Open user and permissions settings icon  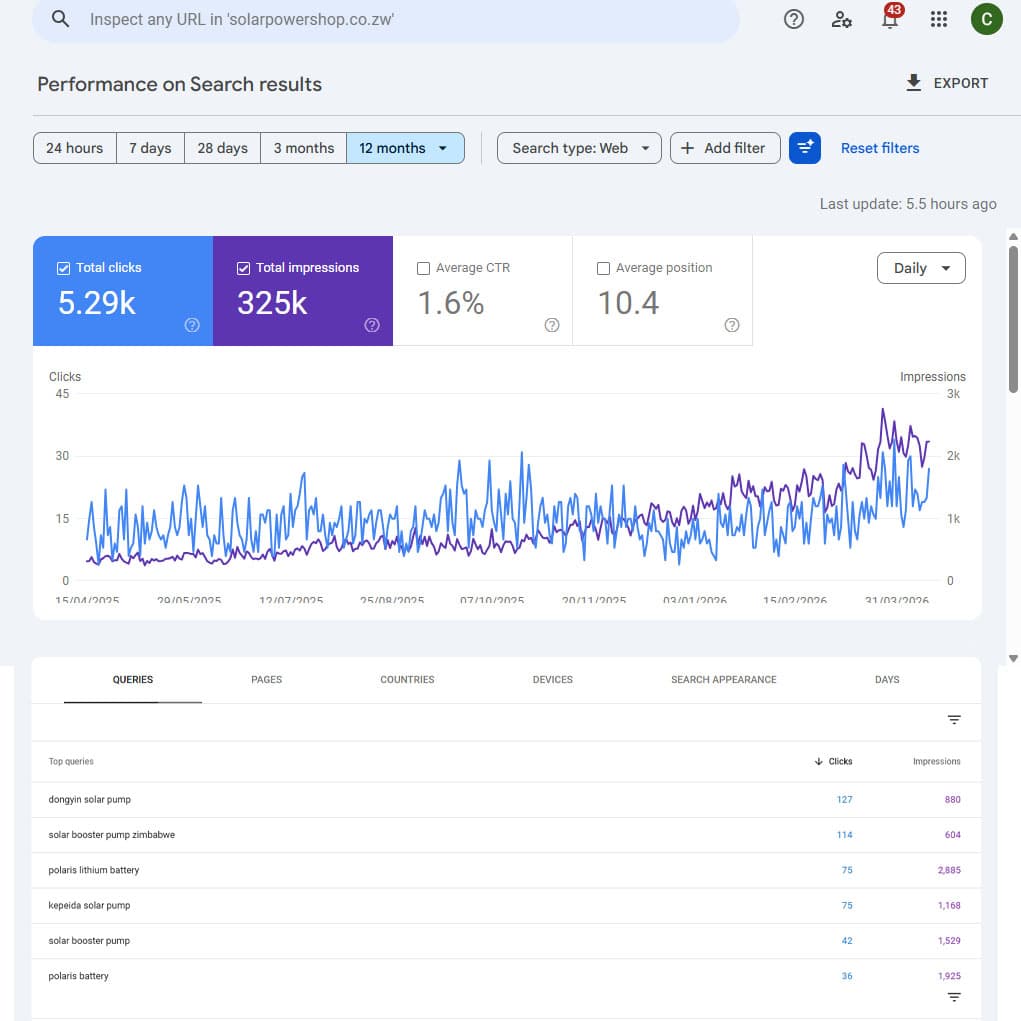[842, 19]
